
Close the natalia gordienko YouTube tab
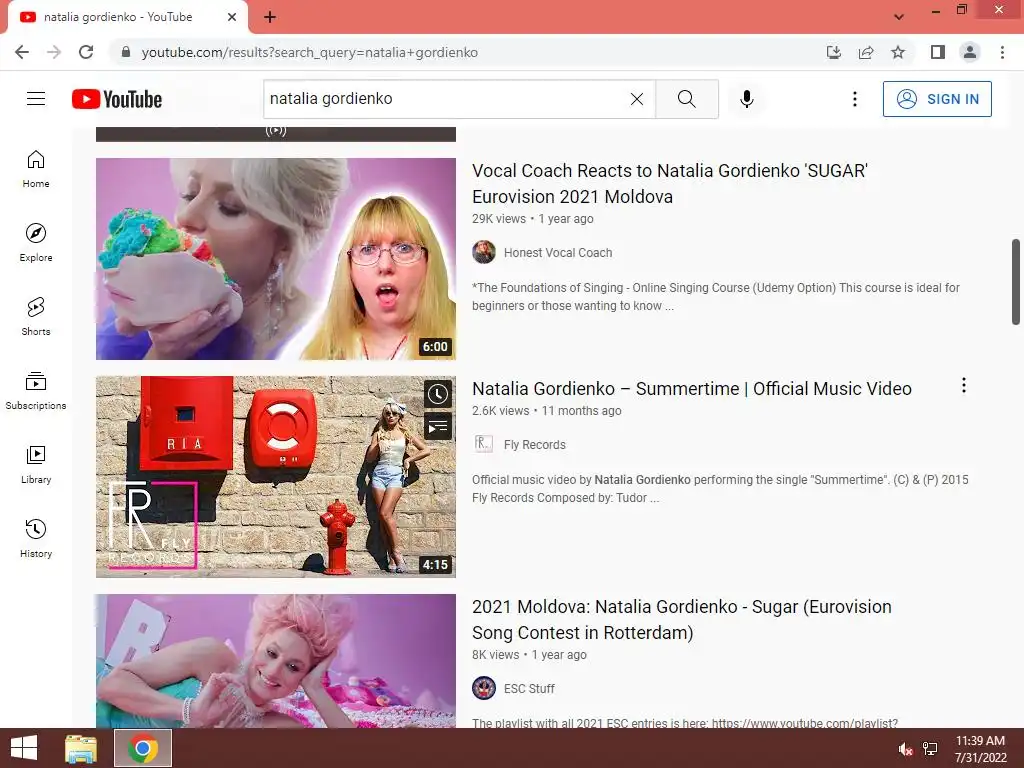(x=232, y=17)
